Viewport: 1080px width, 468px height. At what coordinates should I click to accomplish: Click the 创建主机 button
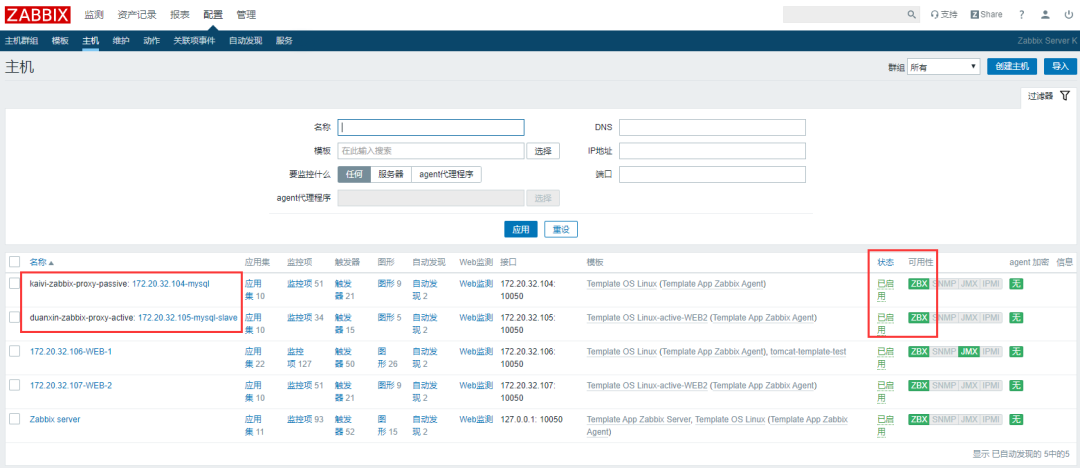pyautogui.click(x=1012, y=66)
